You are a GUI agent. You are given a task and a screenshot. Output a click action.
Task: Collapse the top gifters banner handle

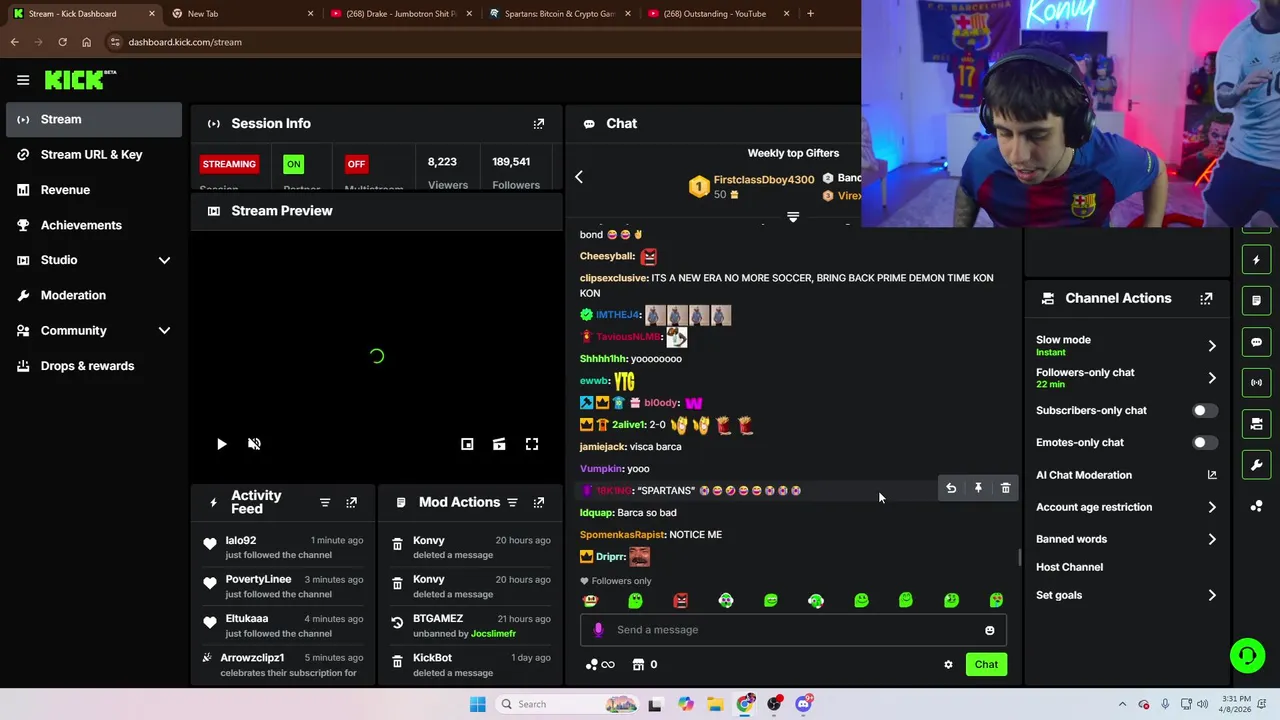click(793, 216)
